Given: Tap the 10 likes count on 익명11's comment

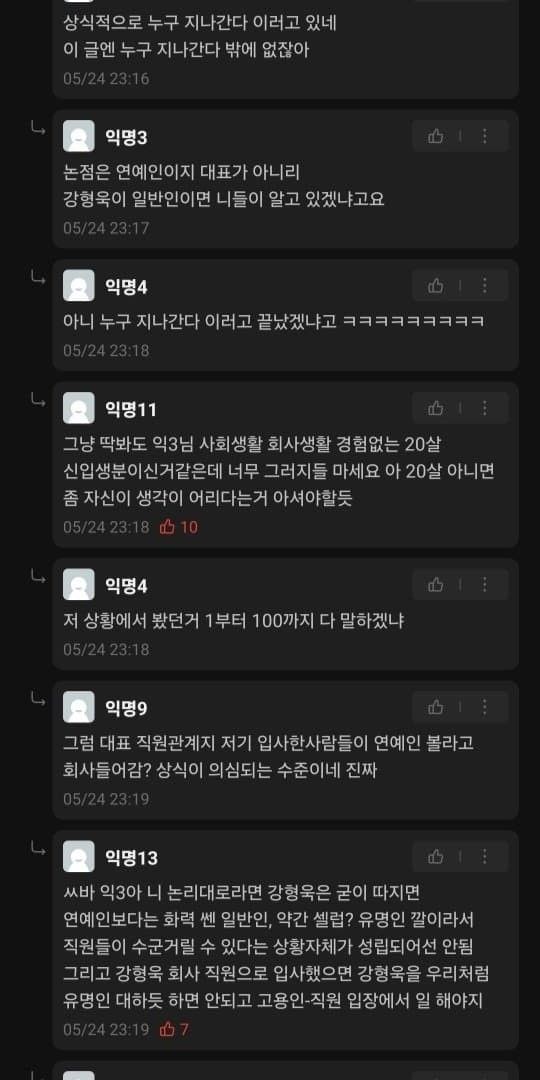Looking at the screenshot, I should coord(179,527).
